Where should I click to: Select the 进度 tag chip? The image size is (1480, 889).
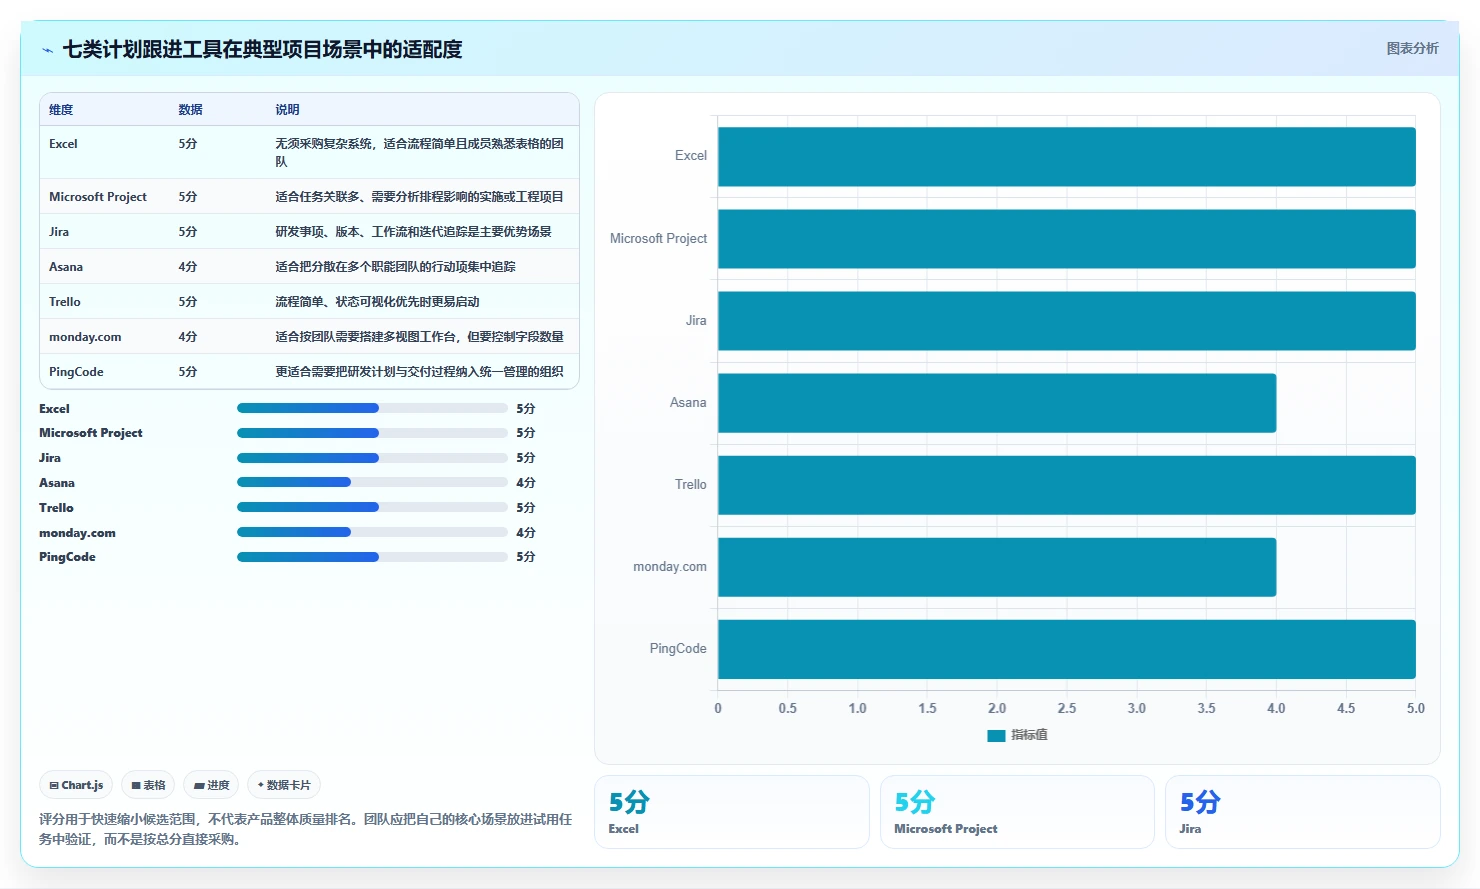[211, 785]
